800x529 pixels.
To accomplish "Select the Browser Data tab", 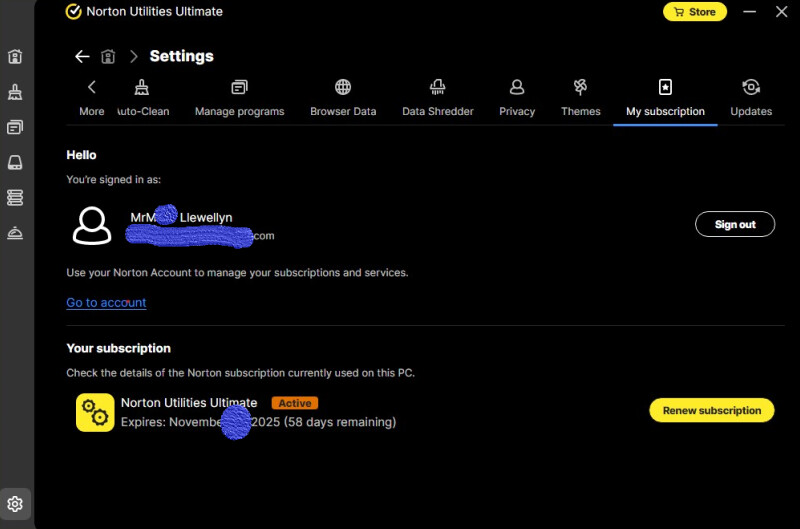I will pos(343,98).
